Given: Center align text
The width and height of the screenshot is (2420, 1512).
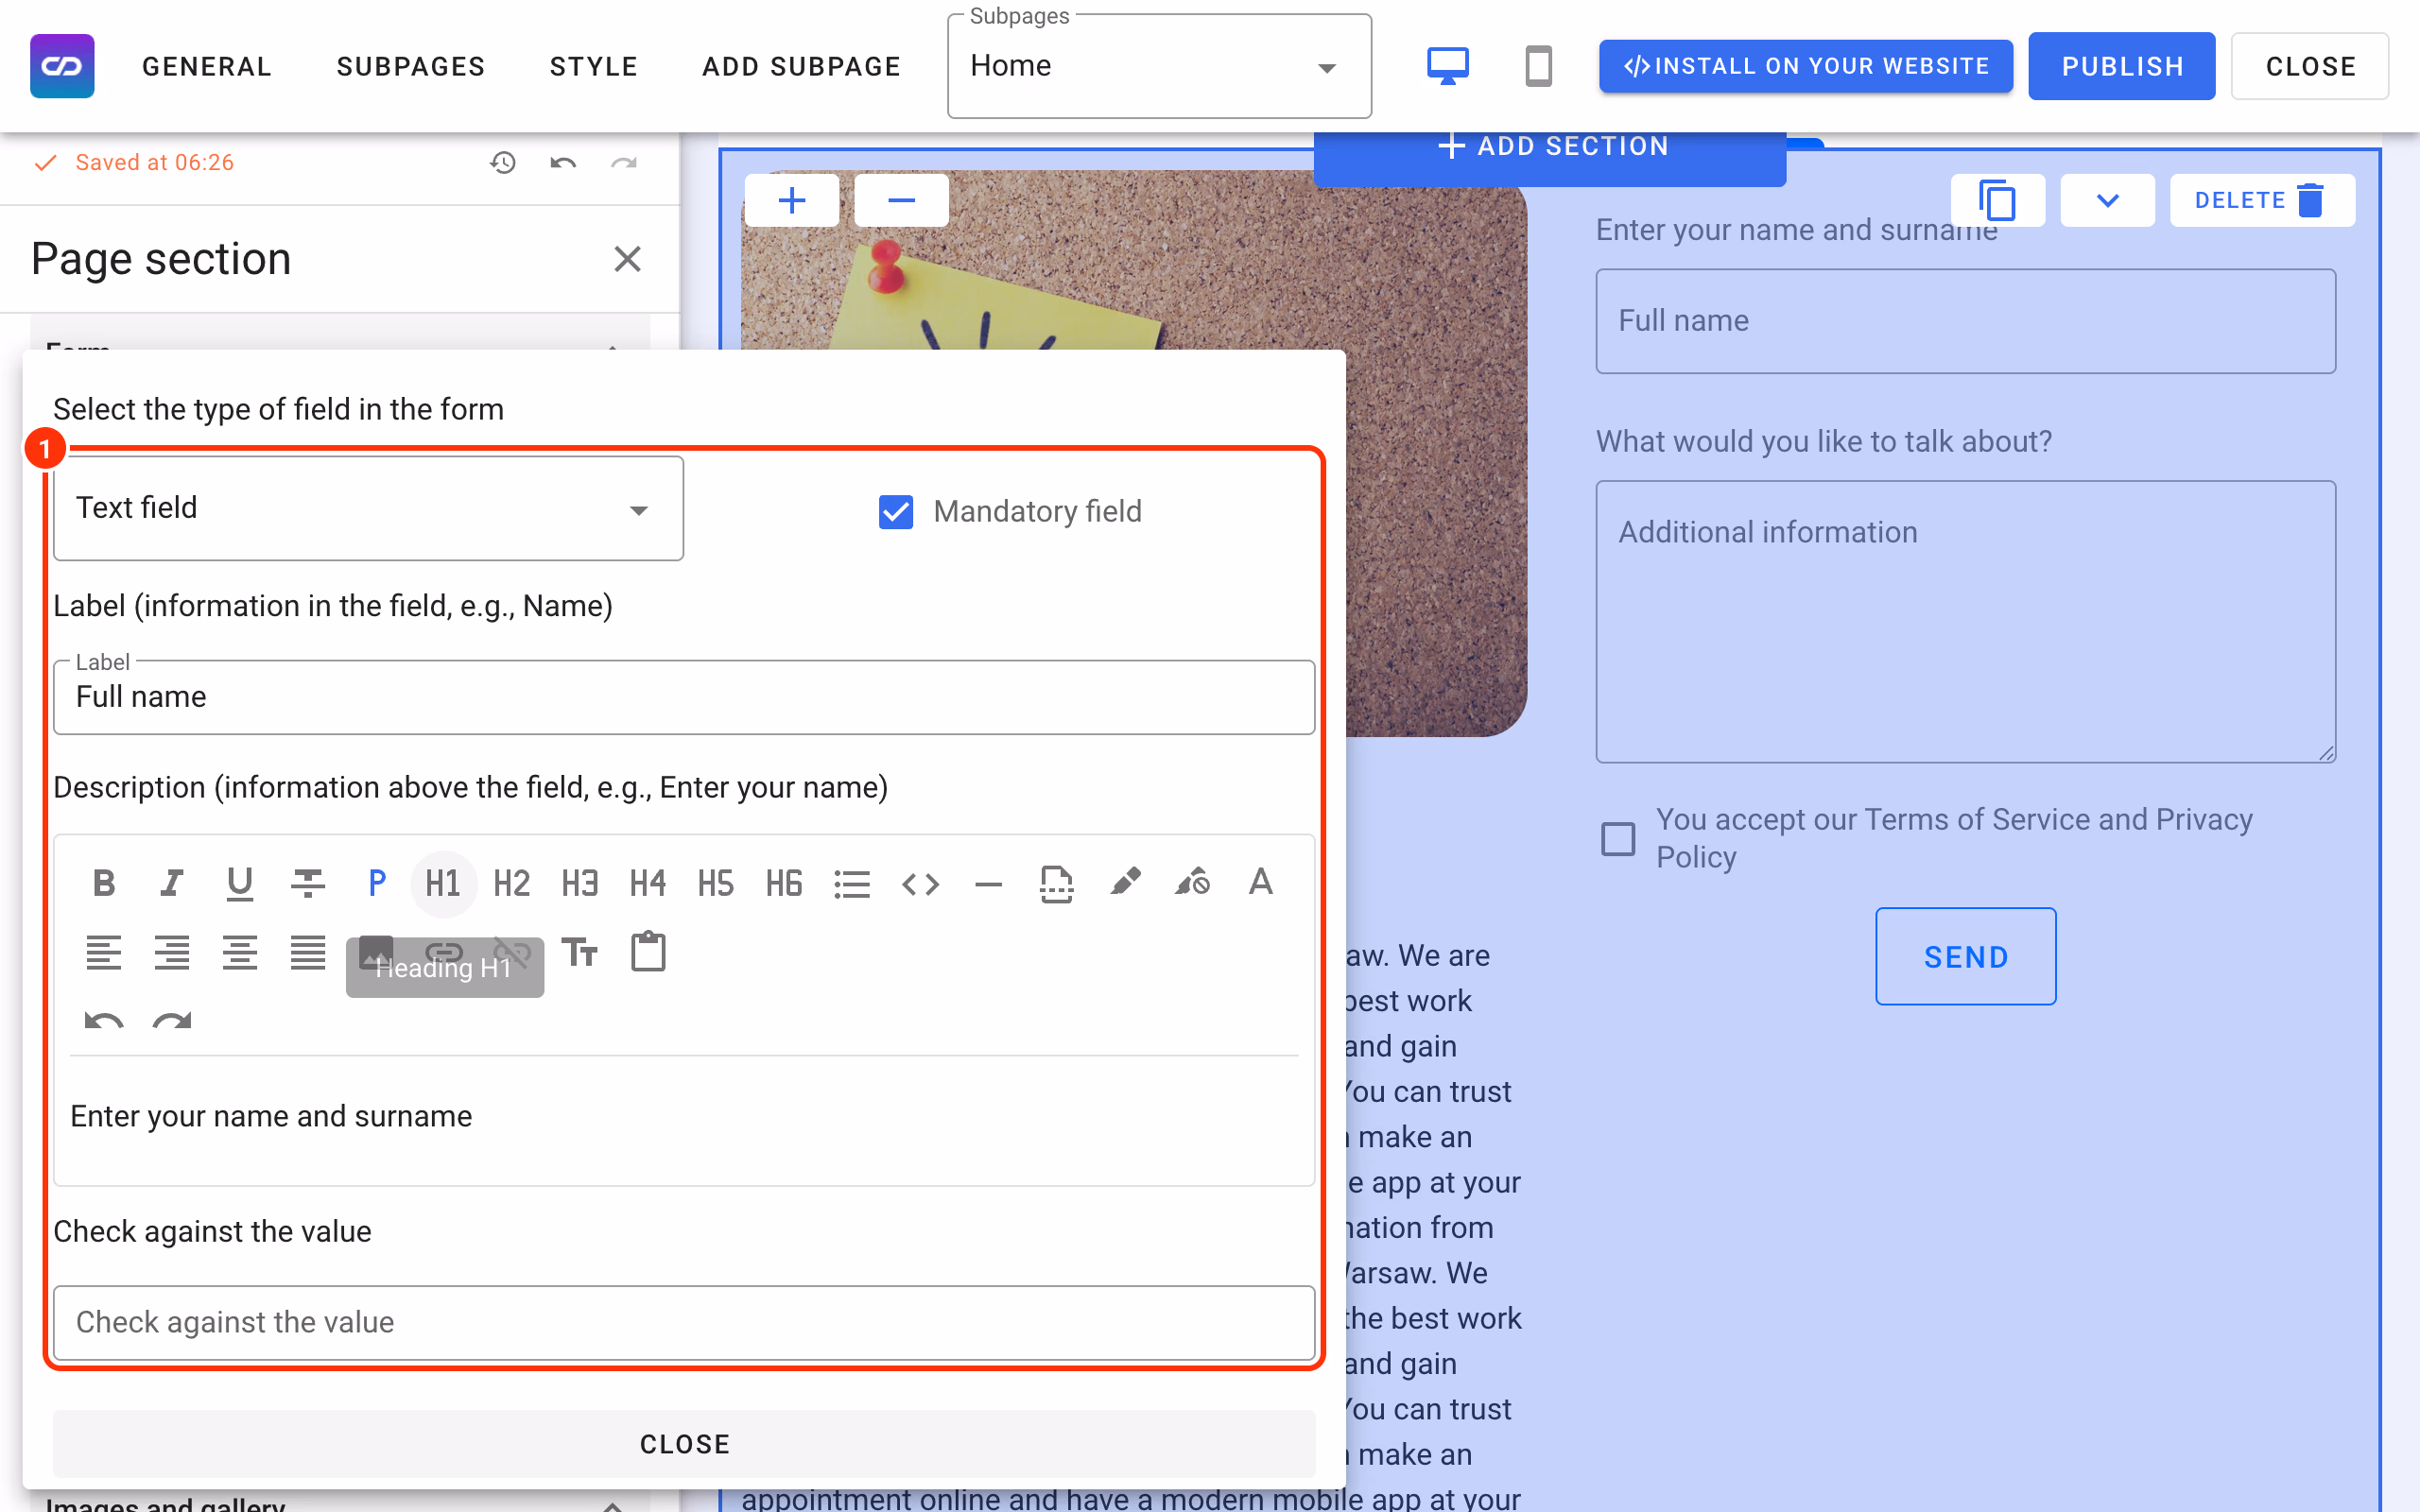Looking at the screenshot, I should click(x=240, y=952).
